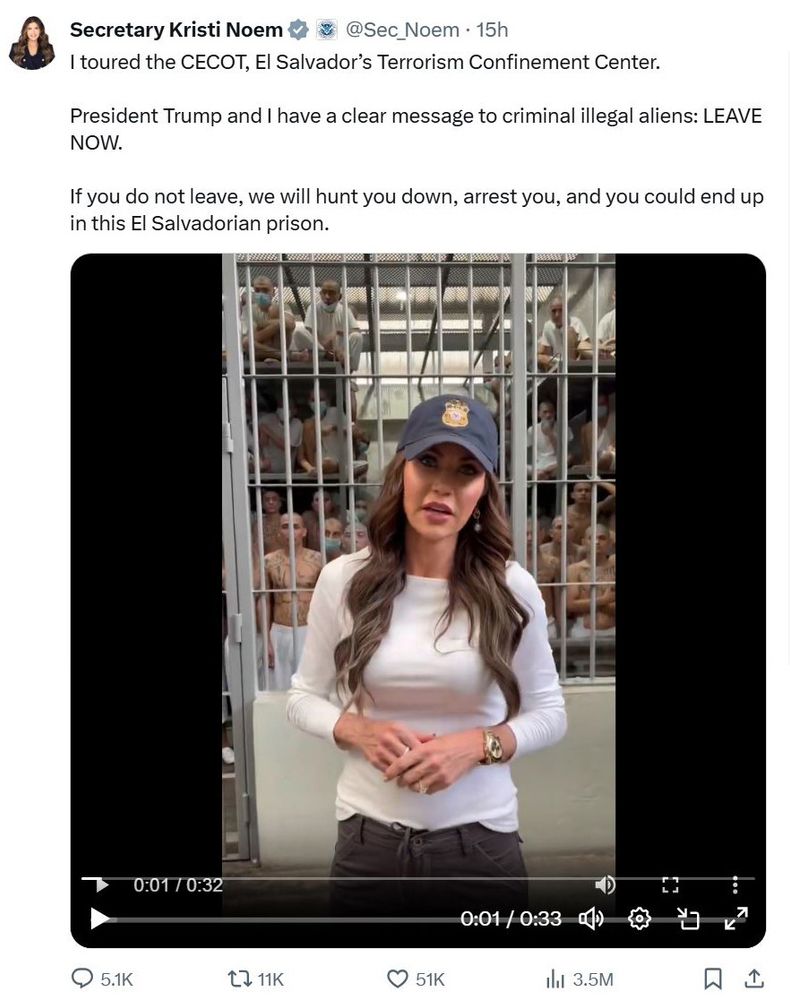This screenshot has height=1000, width=790.
Task: Click the blue verified checkmark badge
Action: point(298,29)
